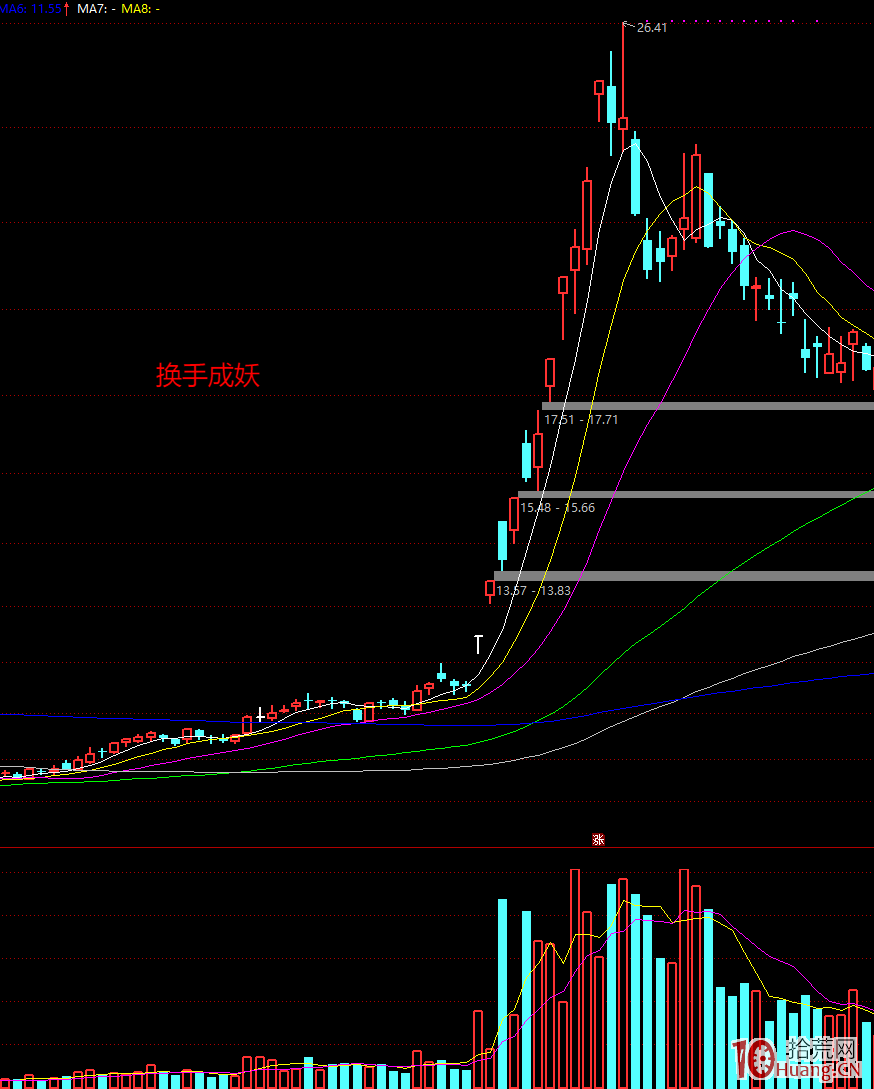Viewport: 874px width, 1089px height.
Task: Click the white MA7 indicator label
Action: (x=96, y=9)
